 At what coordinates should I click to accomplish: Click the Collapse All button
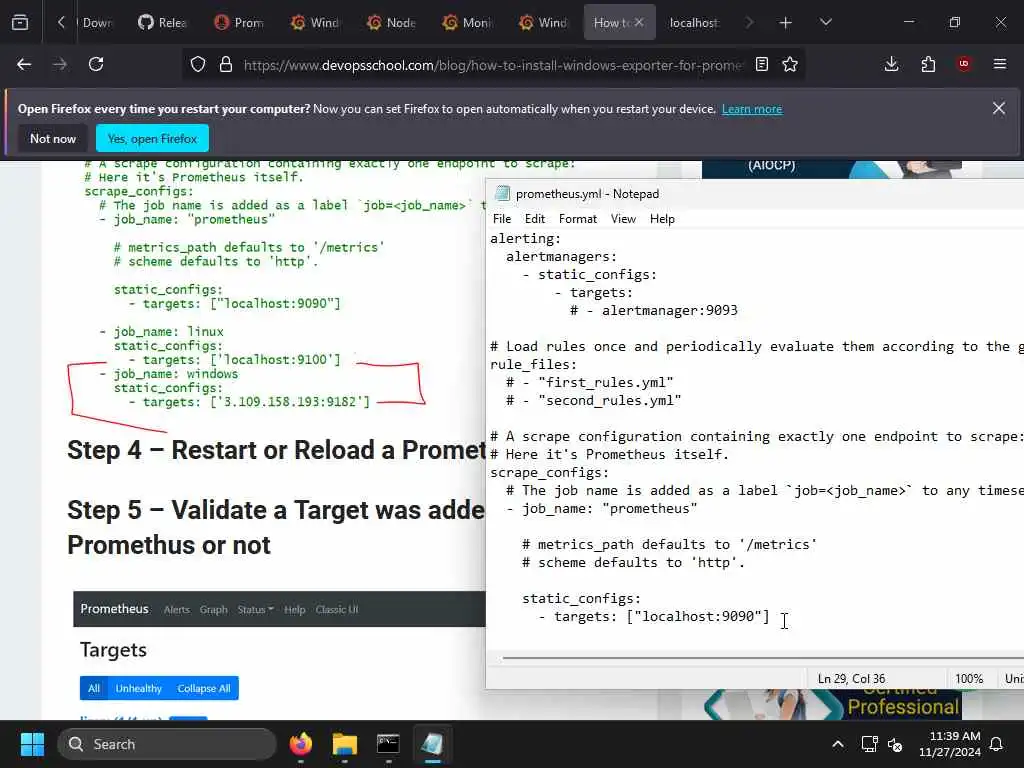click(204, 688)
